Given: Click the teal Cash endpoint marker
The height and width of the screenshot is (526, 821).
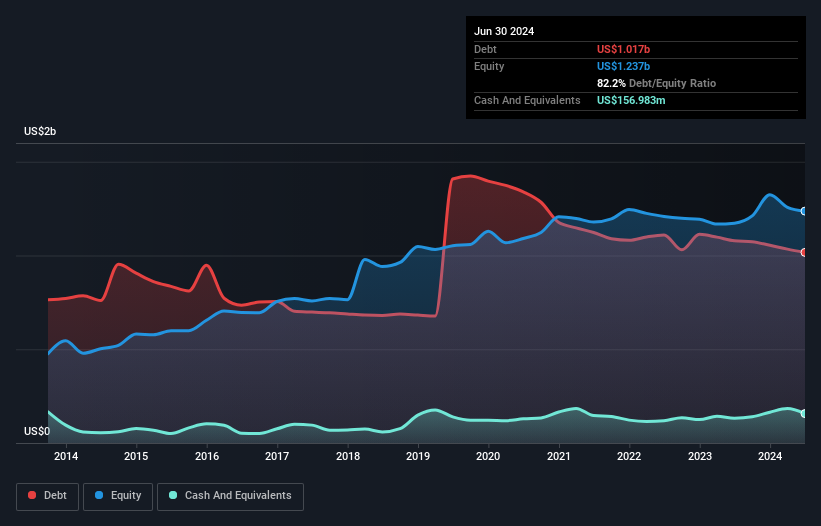Looking at the screenshot, I should coord(804,413).
